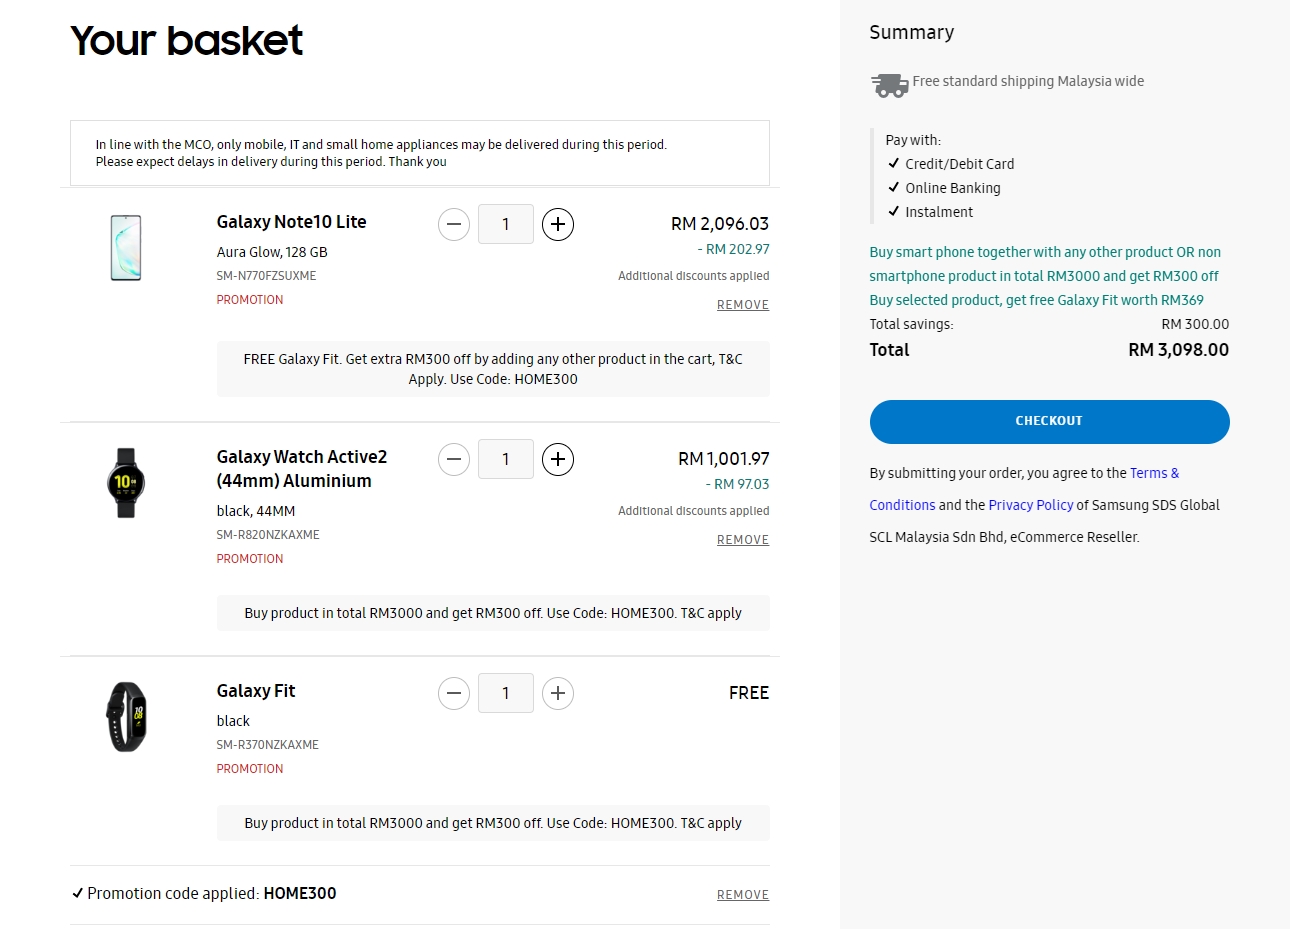This screenshot has width=1290, height=929.
Task: Remove Galaxy Watch Active2 from basket
Action: 742,540
